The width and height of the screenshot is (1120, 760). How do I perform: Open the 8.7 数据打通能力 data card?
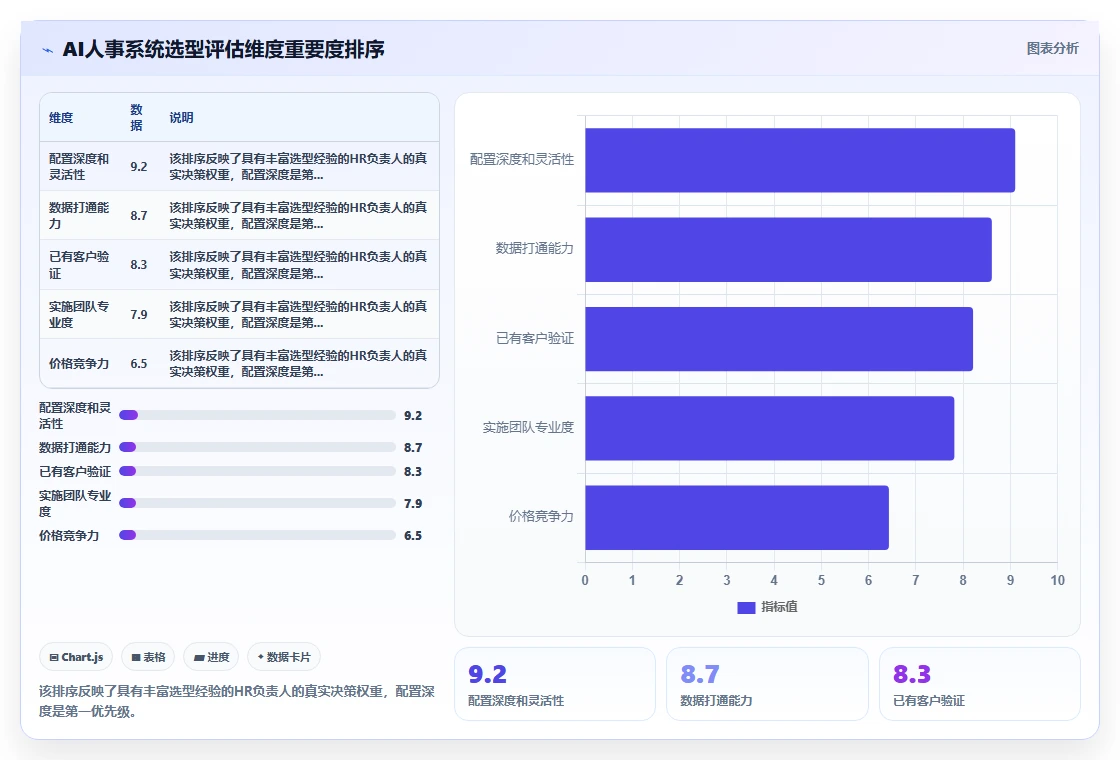(767, 684)
